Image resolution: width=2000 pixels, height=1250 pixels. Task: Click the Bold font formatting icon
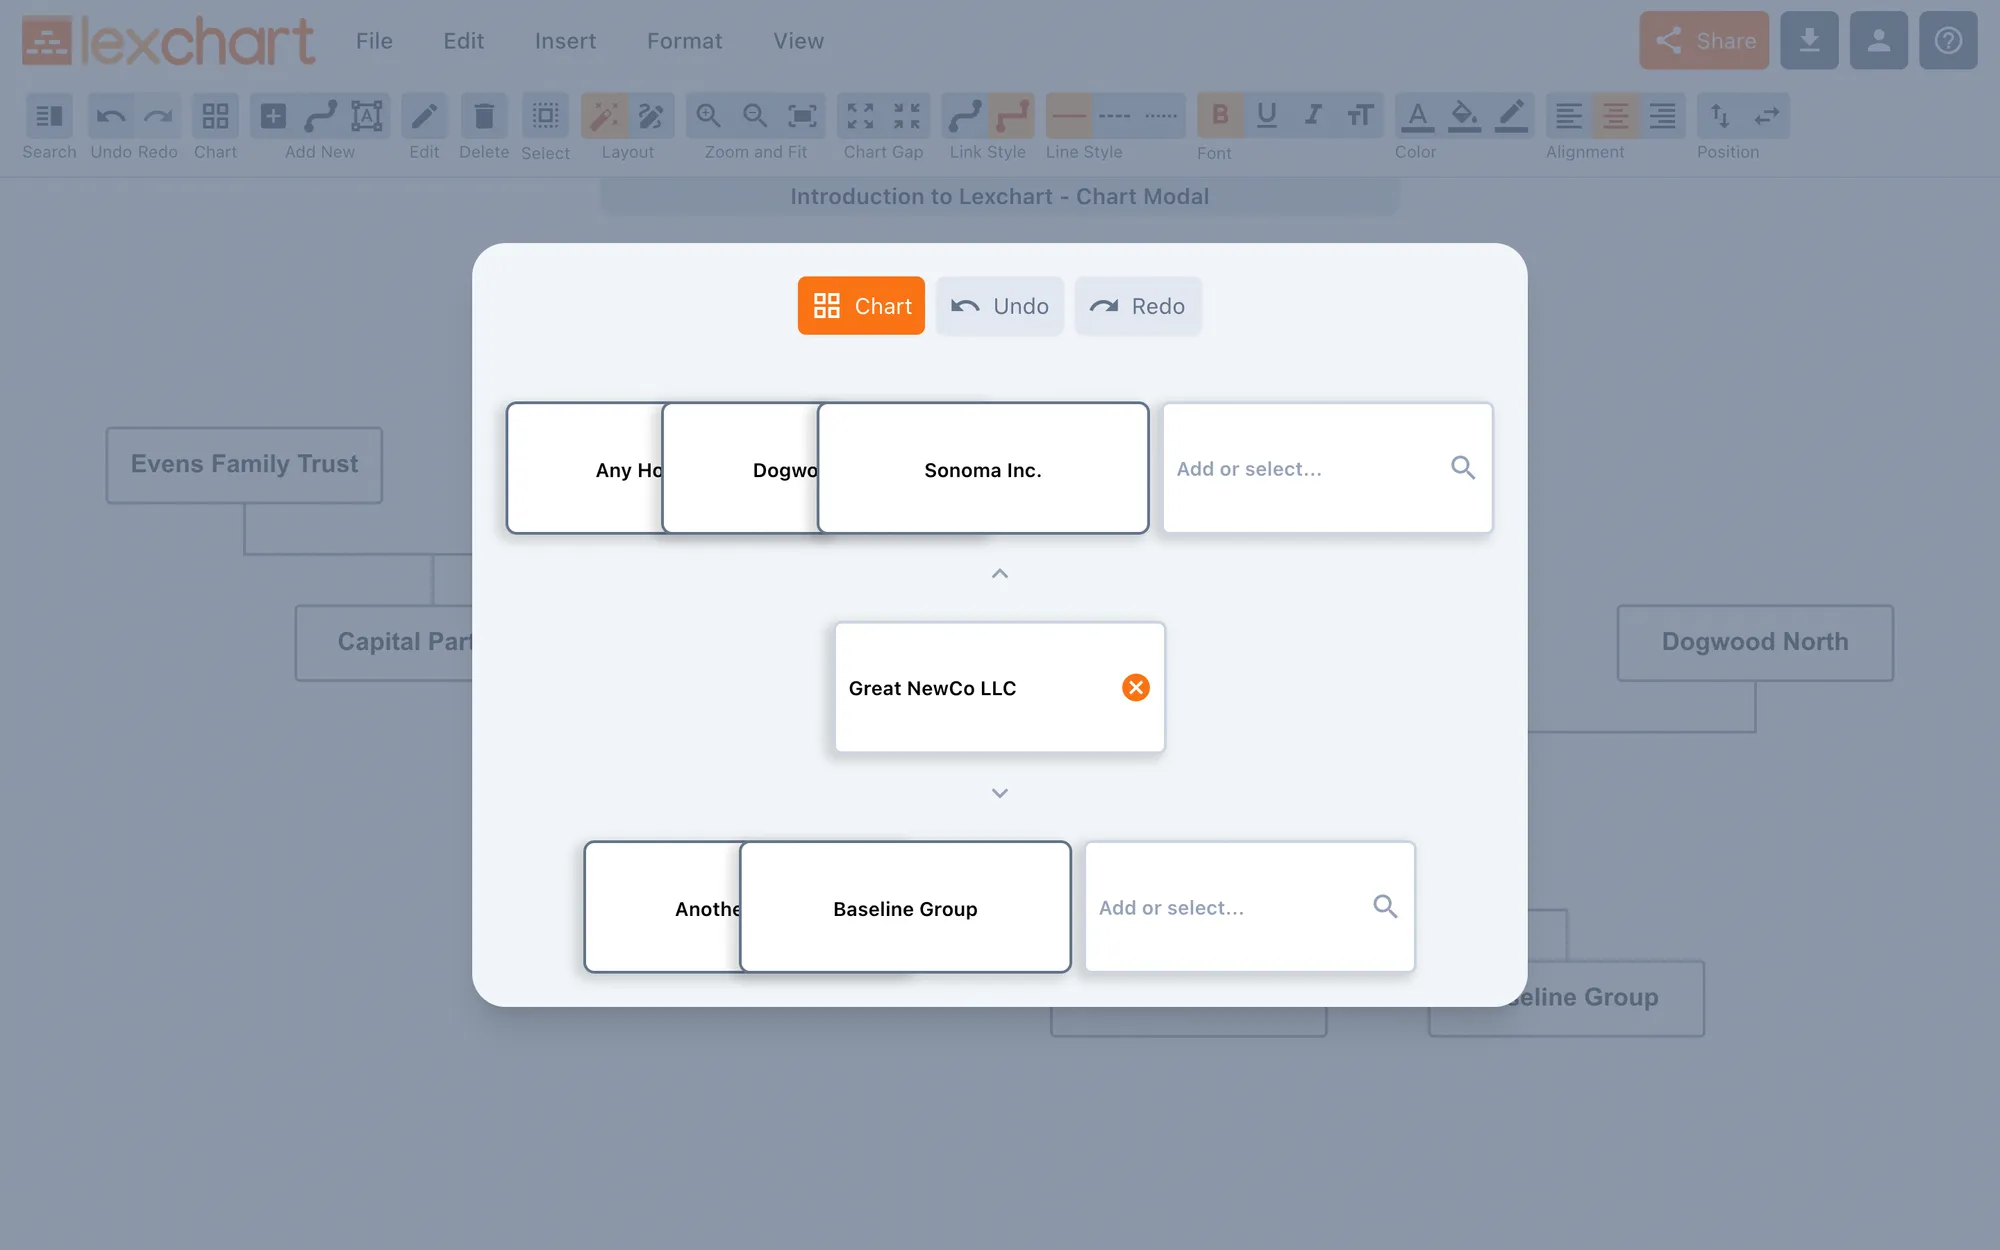(x=1220, y=115)
